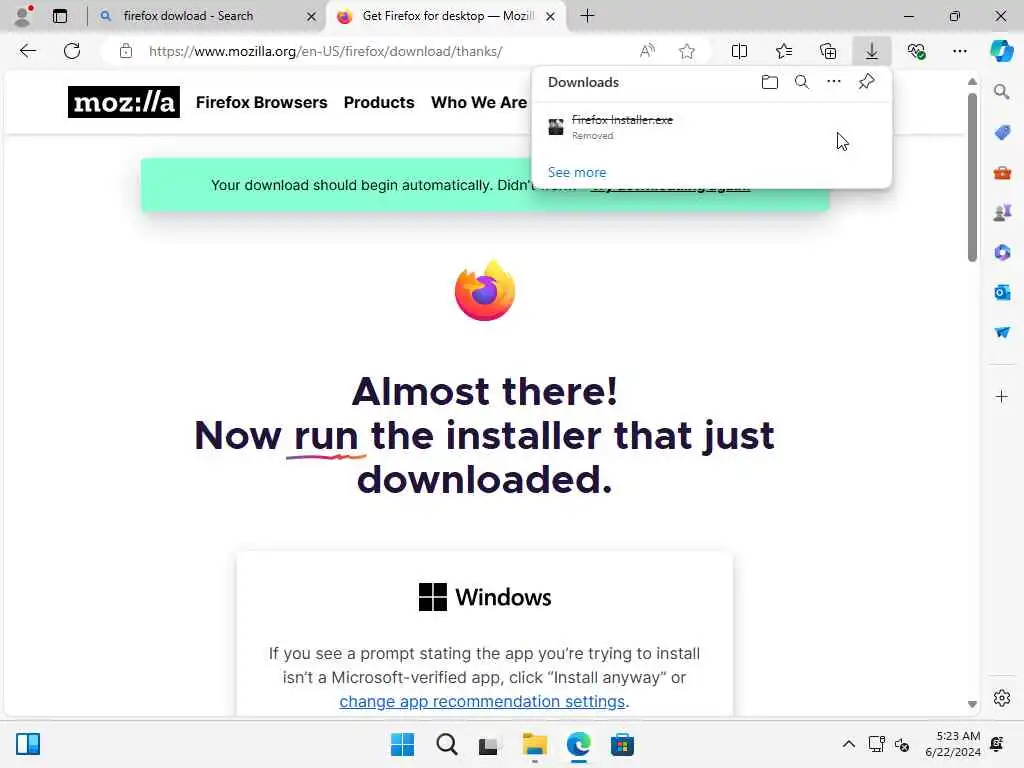Refresh the page with reload icon
The image size is (1024, 768).
[x=72, y=51]
